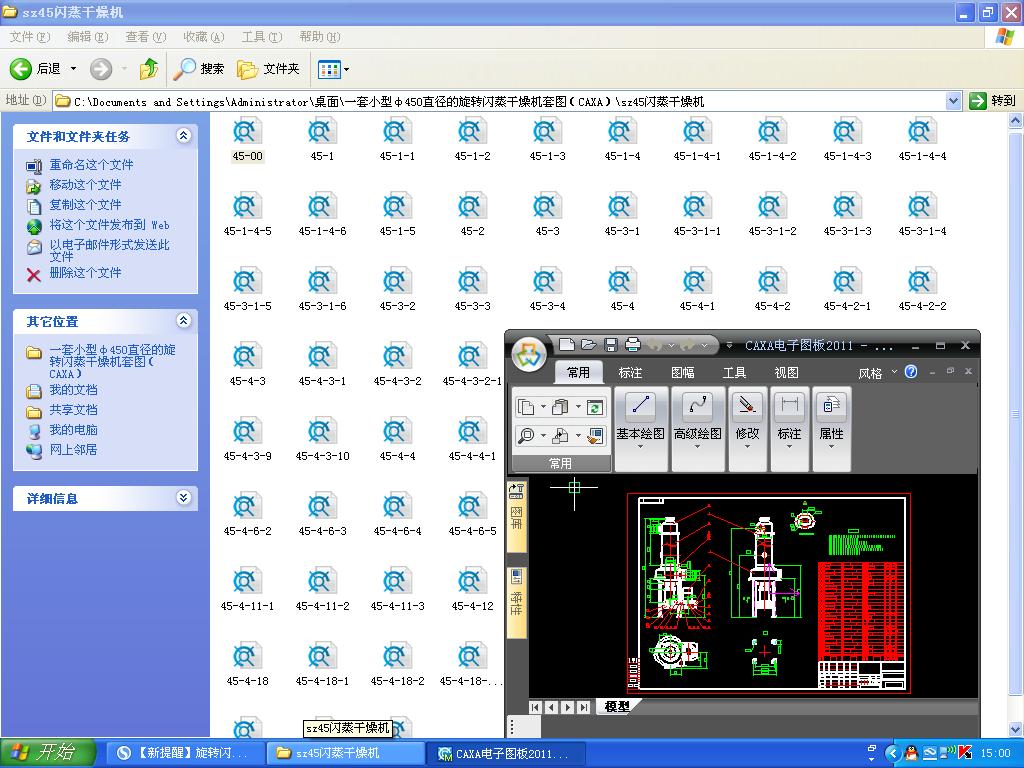Screen dimensions: 1024x768
Task: Select the spline tool above 高级绘图
Action: pyautogui.click(x=697, y=406)
